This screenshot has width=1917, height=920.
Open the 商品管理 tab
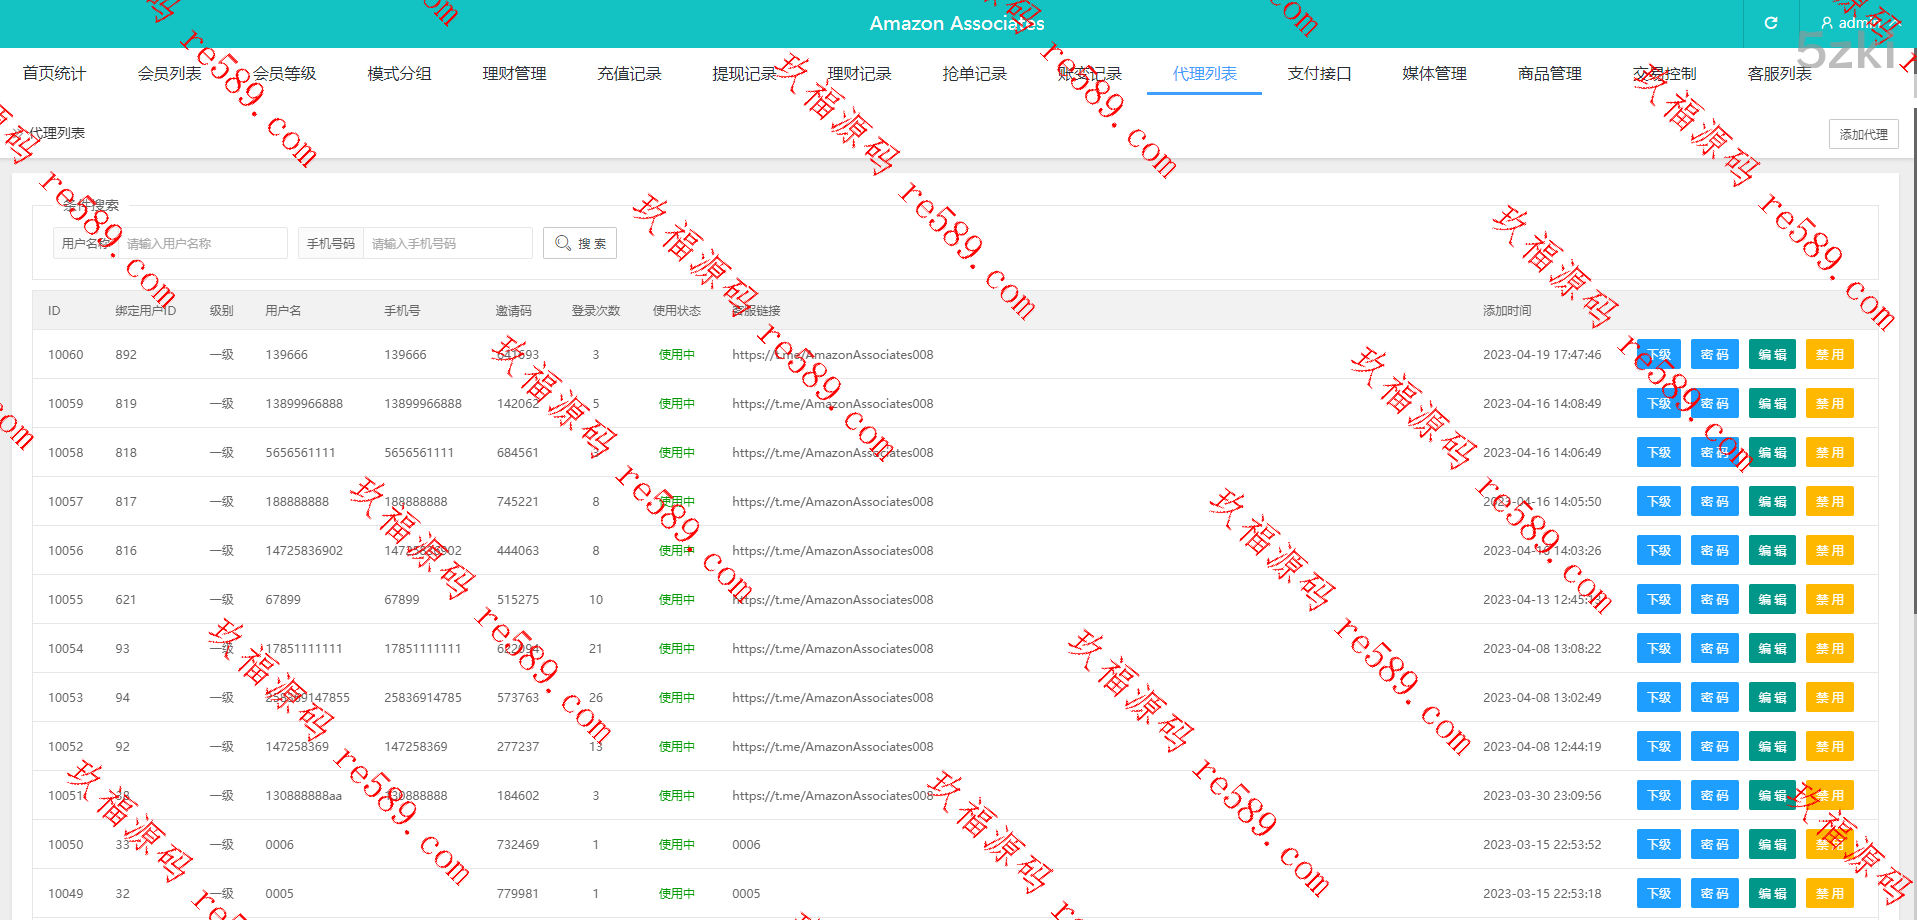click(x=1549, y=74)
